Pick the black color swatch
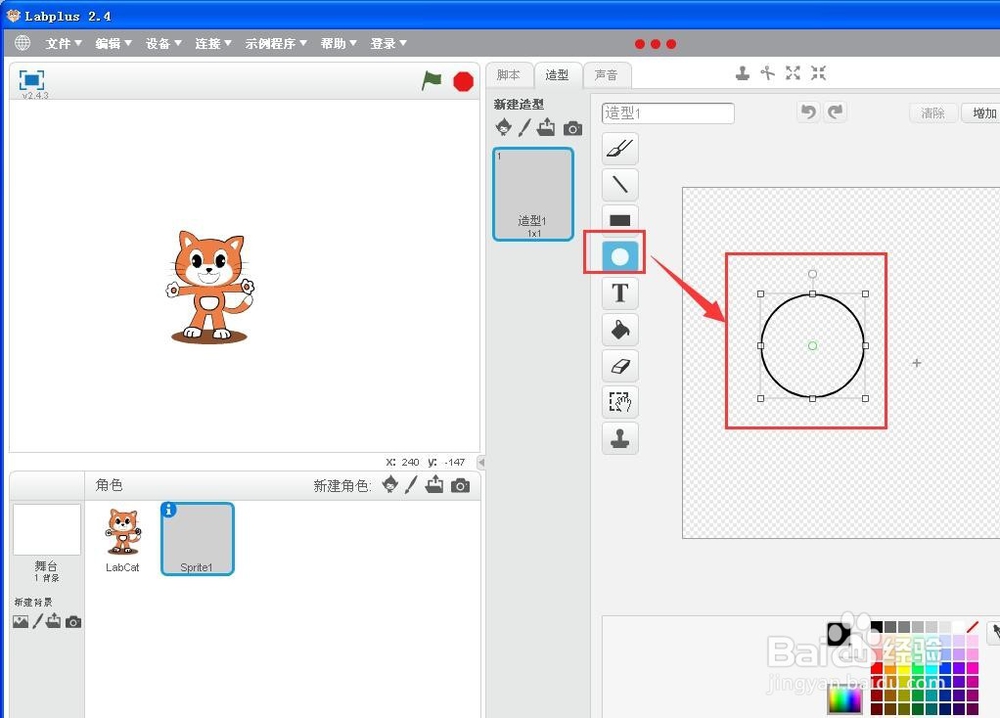Image resolution: width=1000 pixels, height=718 pixels. coord(877,627)
